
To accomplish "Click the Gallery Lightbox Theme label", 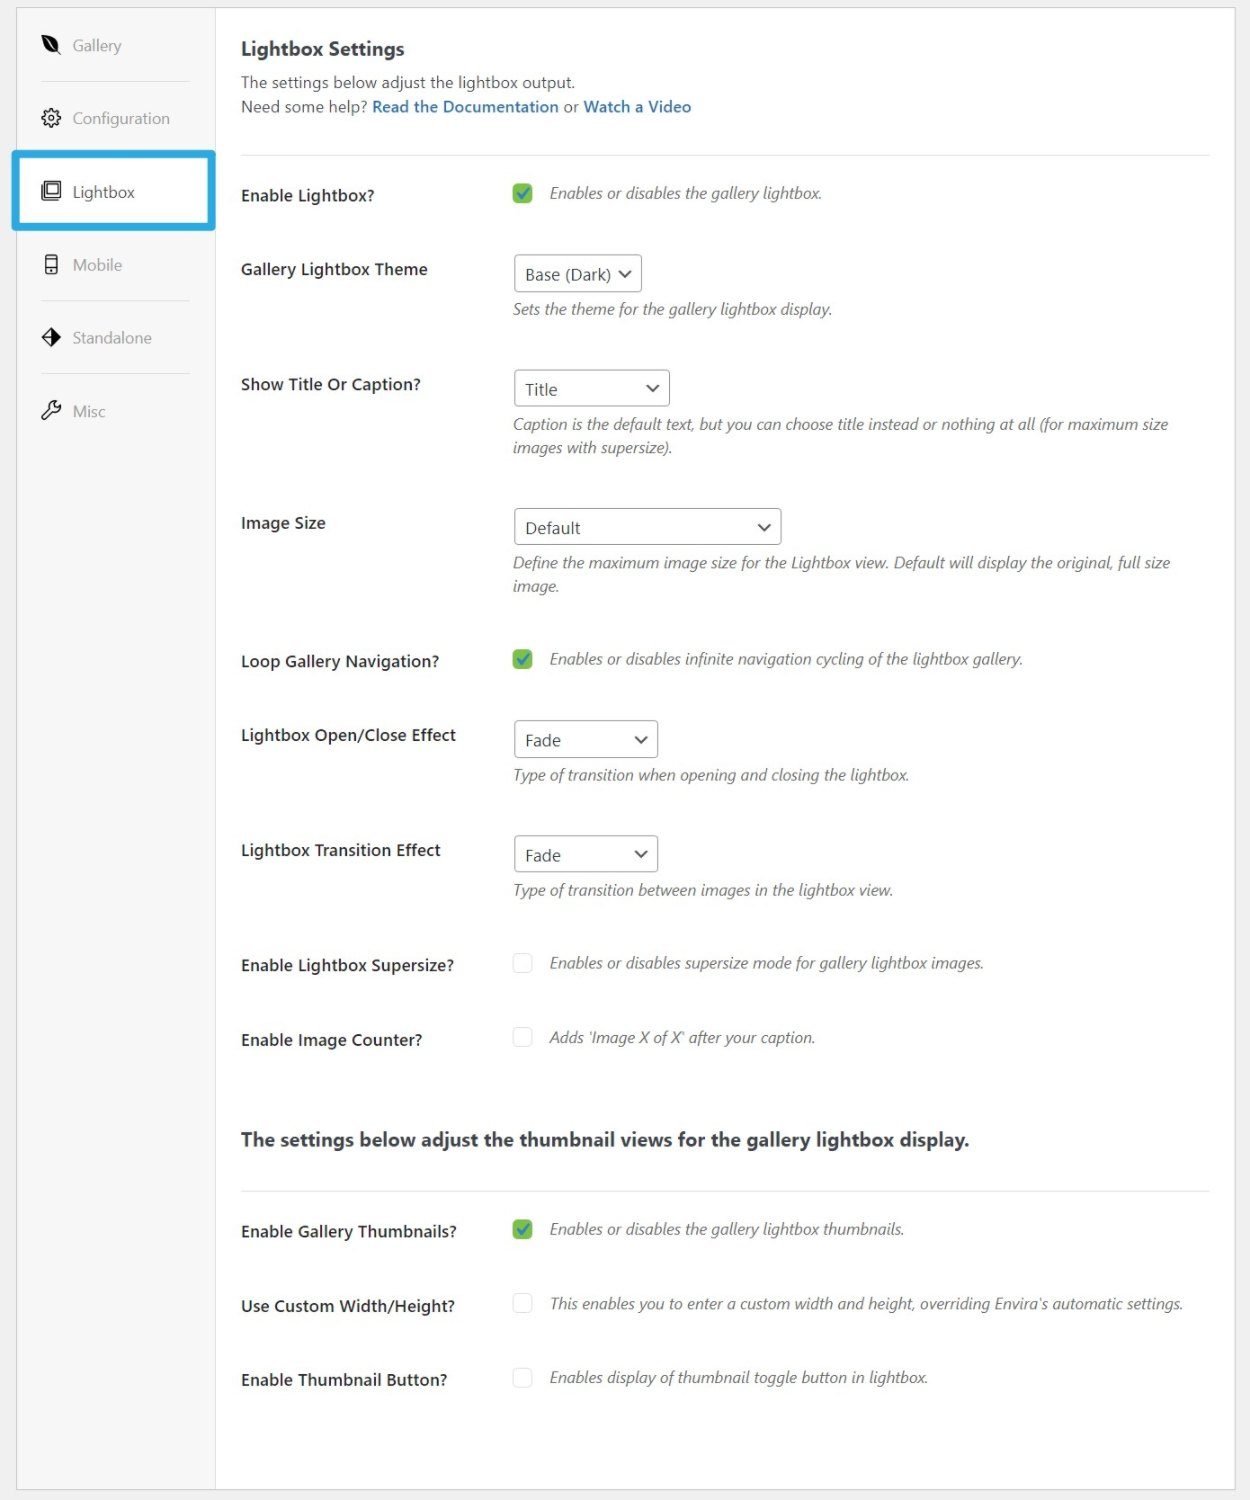I will point(334,269).
